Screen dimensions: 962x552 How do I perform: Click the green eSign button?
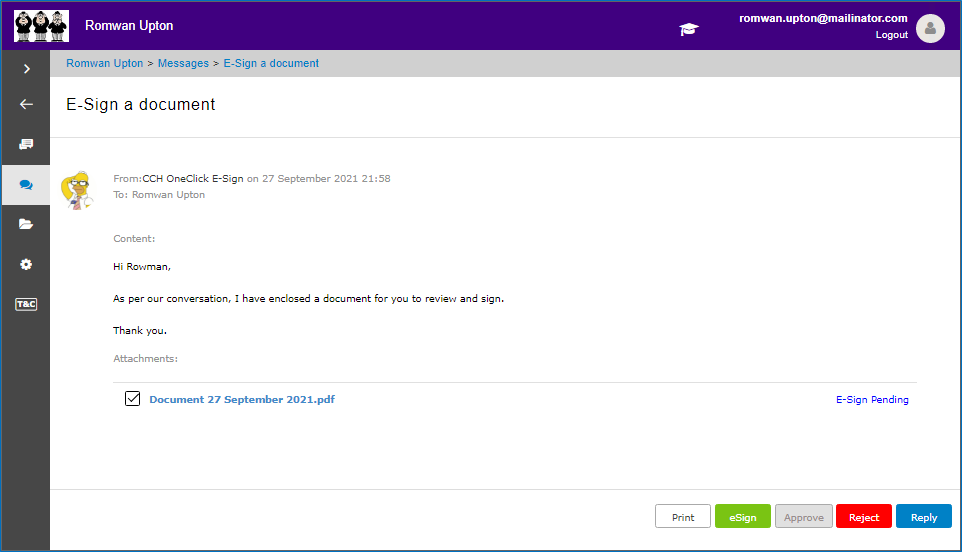742,516
